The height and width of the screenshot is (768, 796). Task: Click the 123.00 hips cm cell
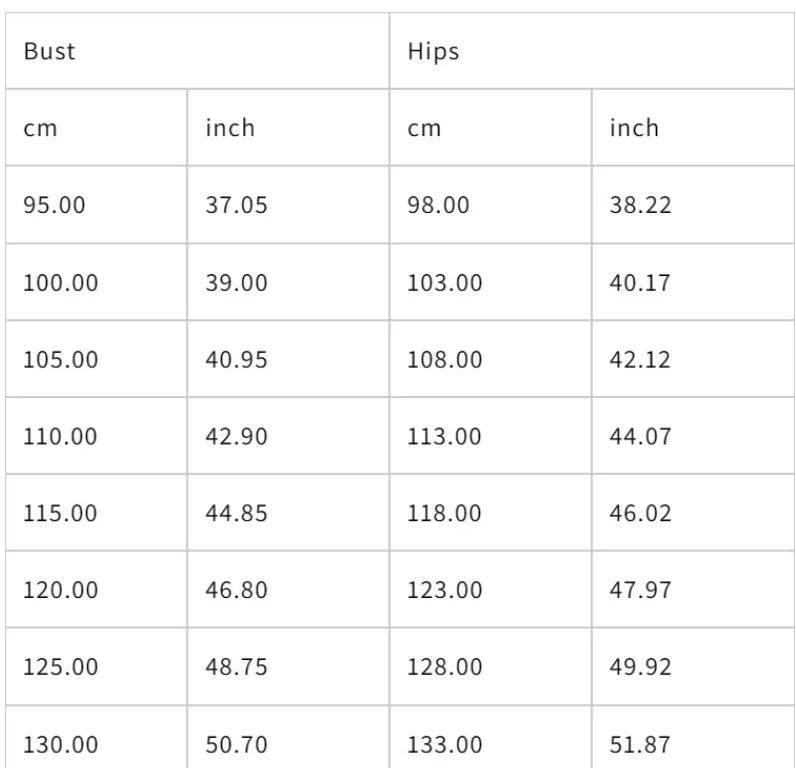[x=444, y=590]
